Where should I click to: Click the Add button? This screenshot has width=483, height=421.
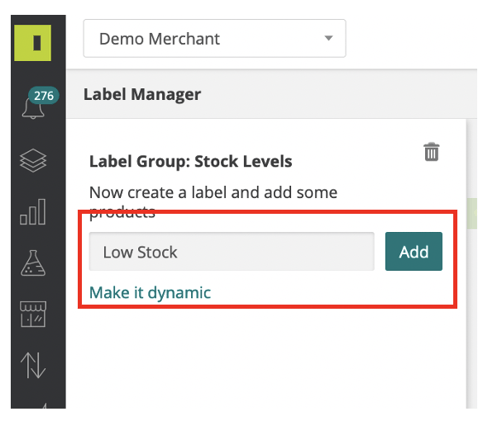click(x=414, y=252)
